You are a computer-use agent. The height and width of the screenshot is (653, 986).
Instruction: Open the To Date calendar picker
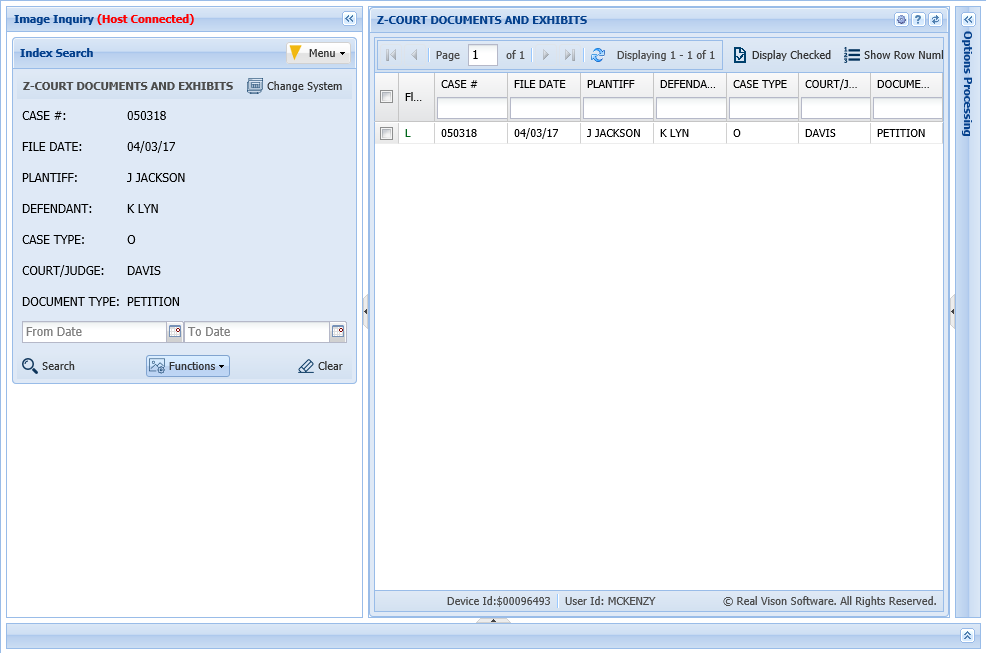click(x=338, y=332)
